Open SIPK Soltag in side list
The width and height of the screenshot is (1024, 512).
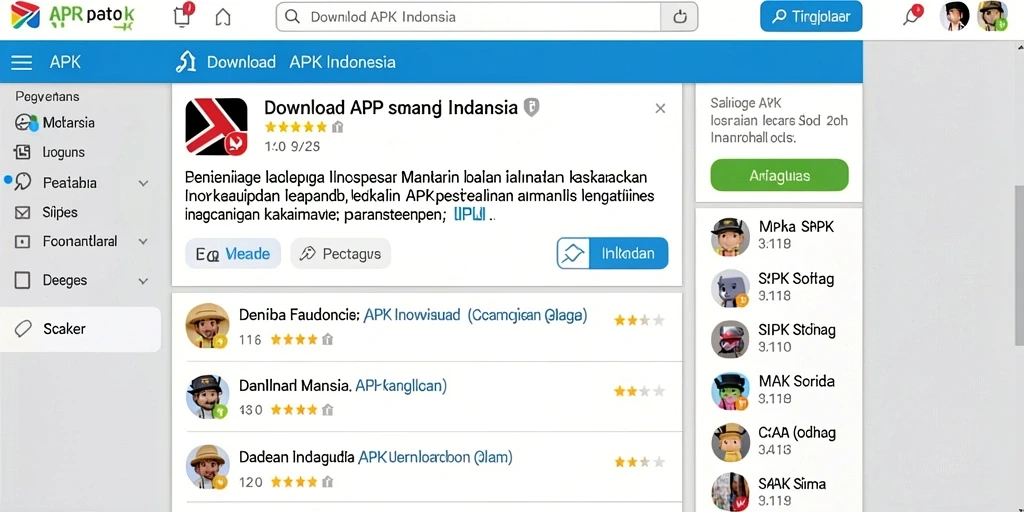tap(796, 279)
